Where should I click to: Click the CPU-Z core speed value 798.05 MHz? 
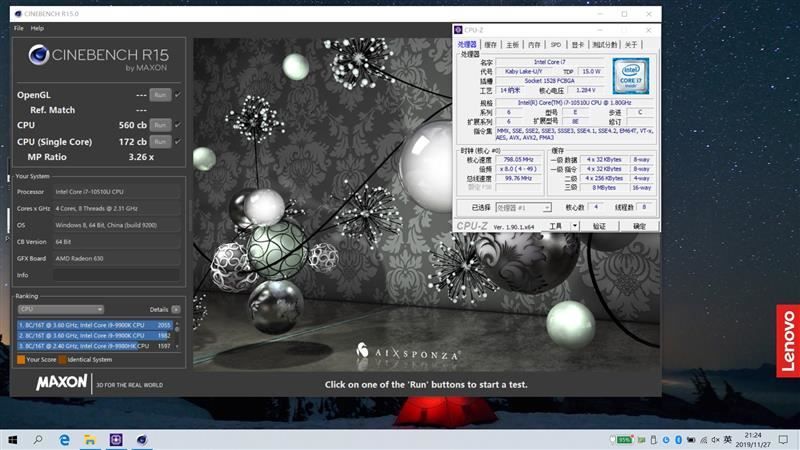click(518, 160)
